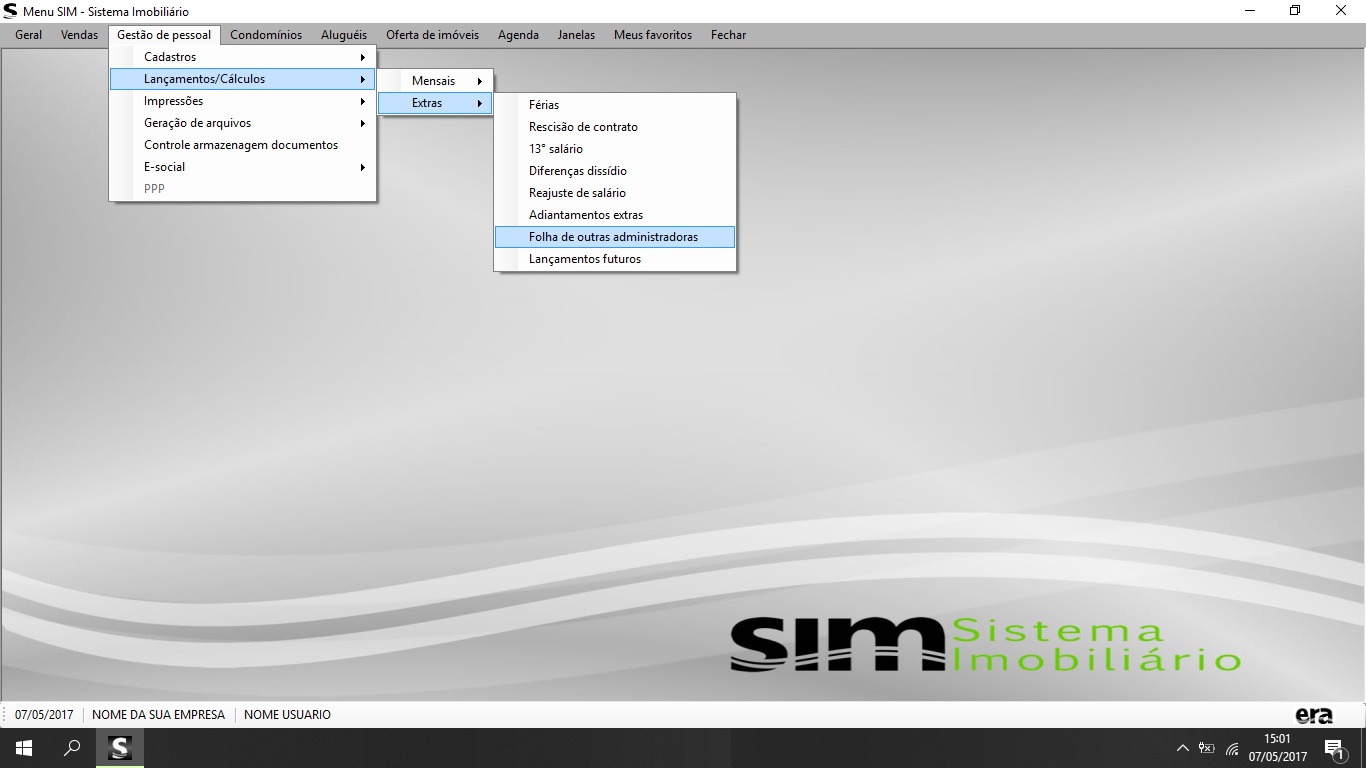Open the taskbar clock and date

(1277, 748)
